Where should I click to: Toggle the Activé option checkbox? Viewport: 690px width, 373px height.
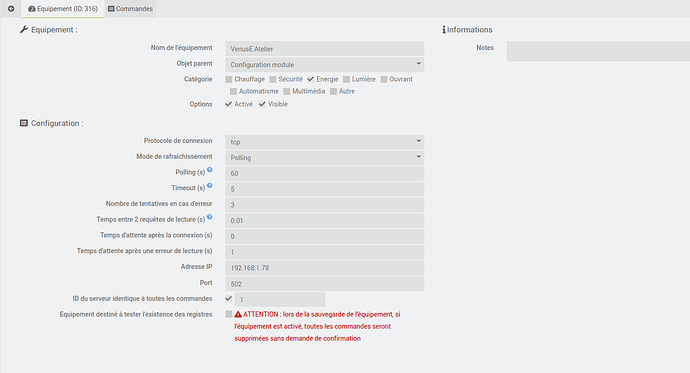pos(228,104)
